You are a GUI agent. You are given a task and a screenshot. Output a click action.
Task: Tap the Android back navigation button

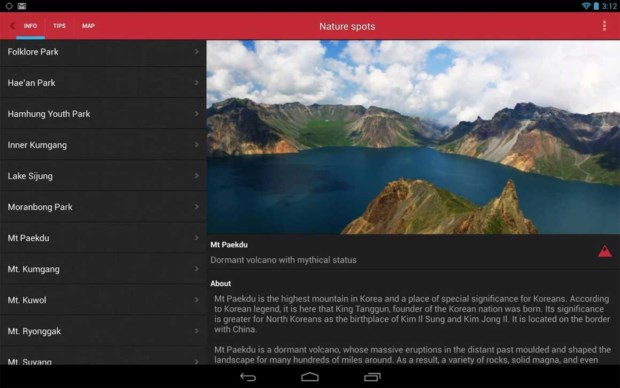[x=248, y=377]
